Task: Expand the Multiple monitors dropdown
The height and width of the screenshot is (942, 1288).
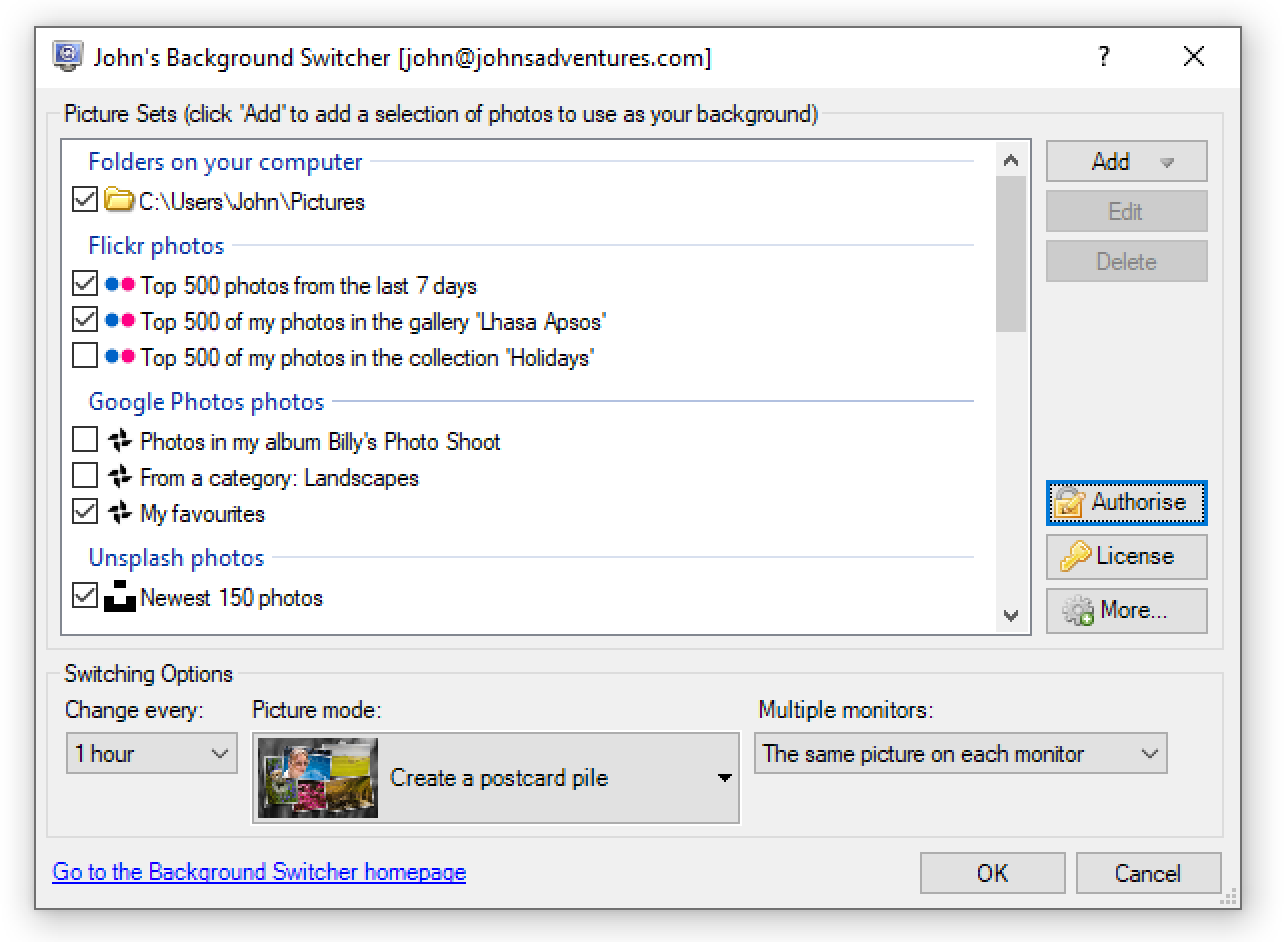Action: (960, 754)
